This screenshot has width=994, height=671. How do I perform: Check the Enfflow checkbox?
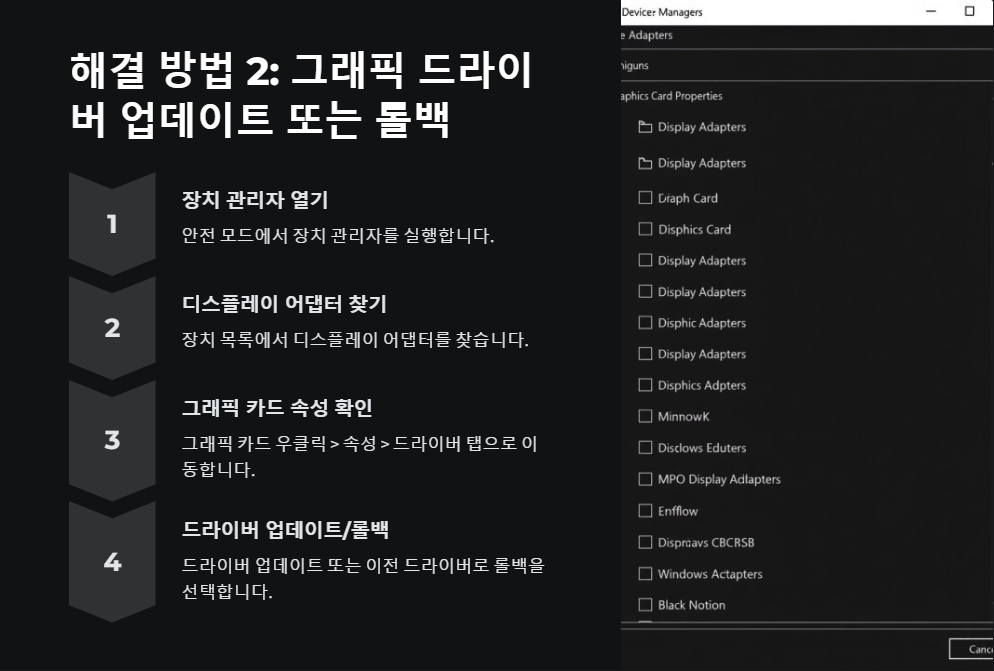pos(645,510)
